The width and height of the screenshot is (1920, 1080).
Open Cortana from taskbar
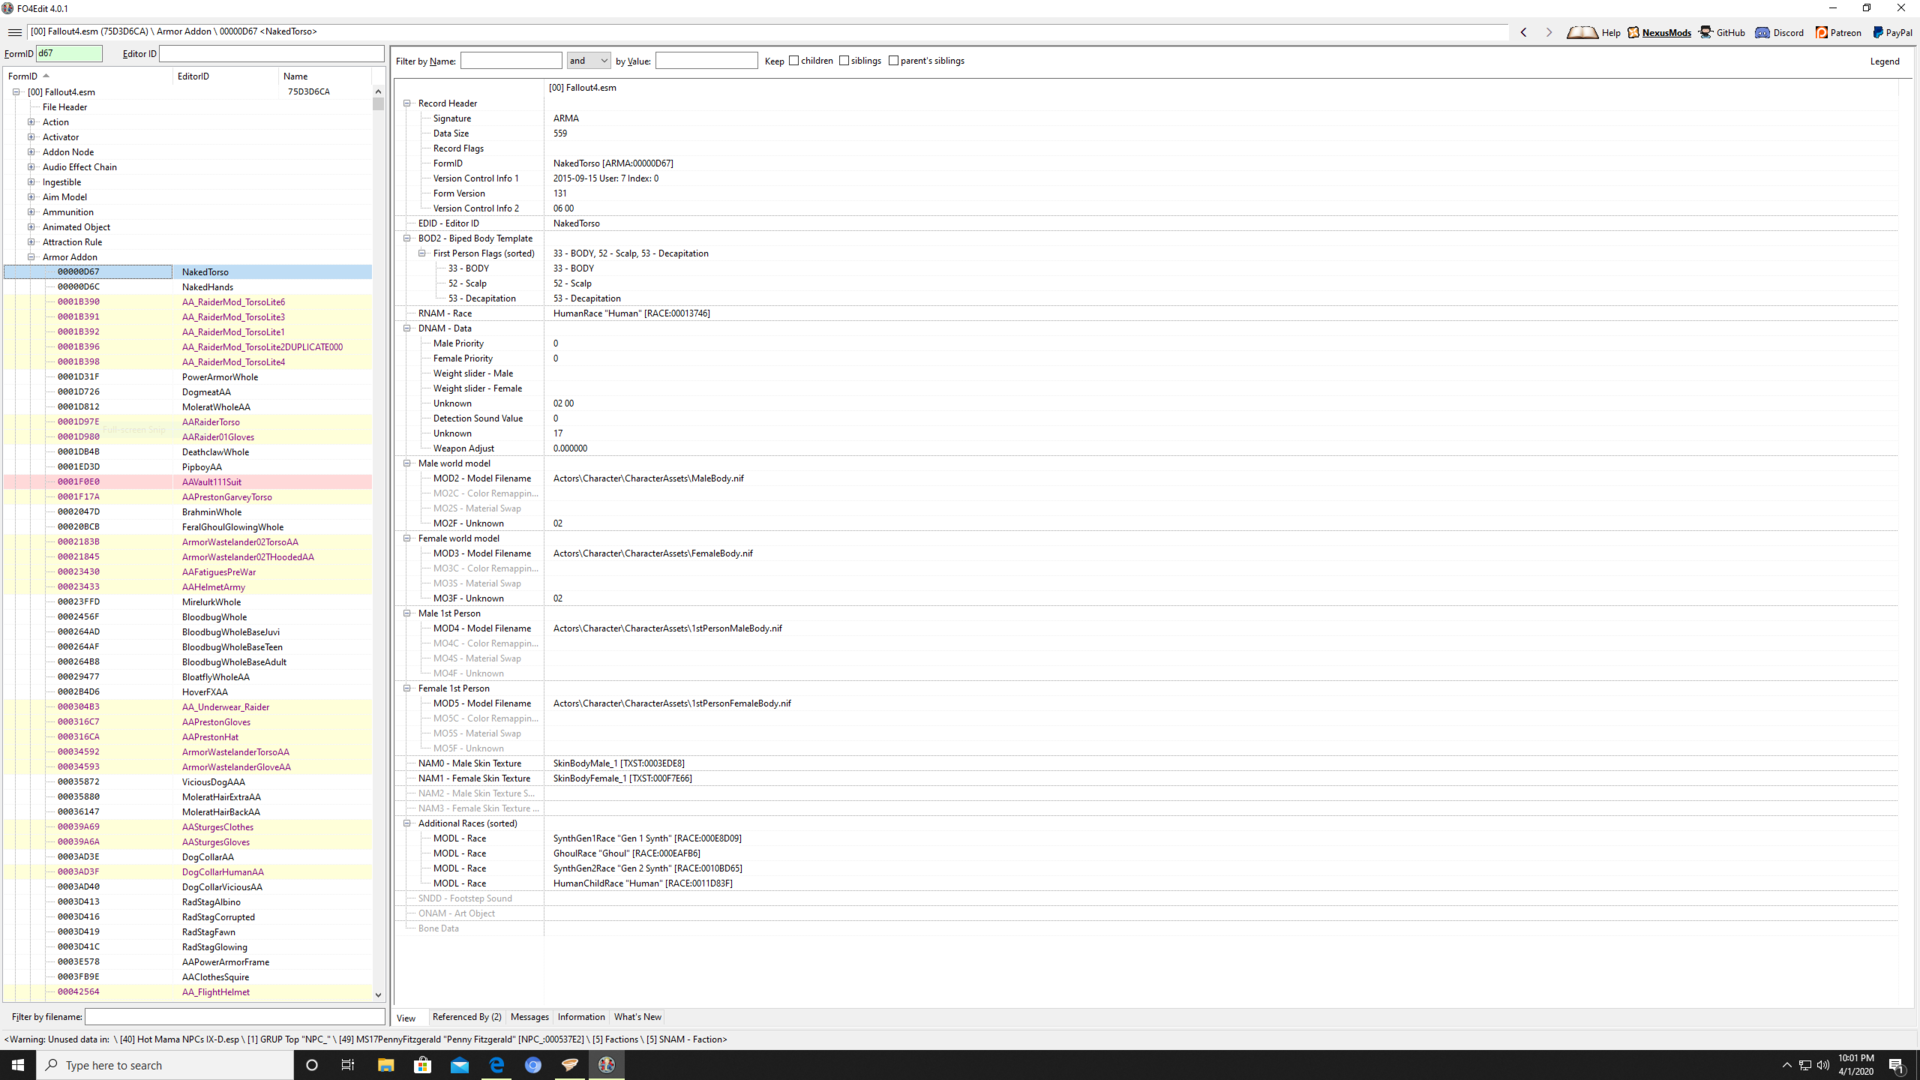click(312, 1065)
